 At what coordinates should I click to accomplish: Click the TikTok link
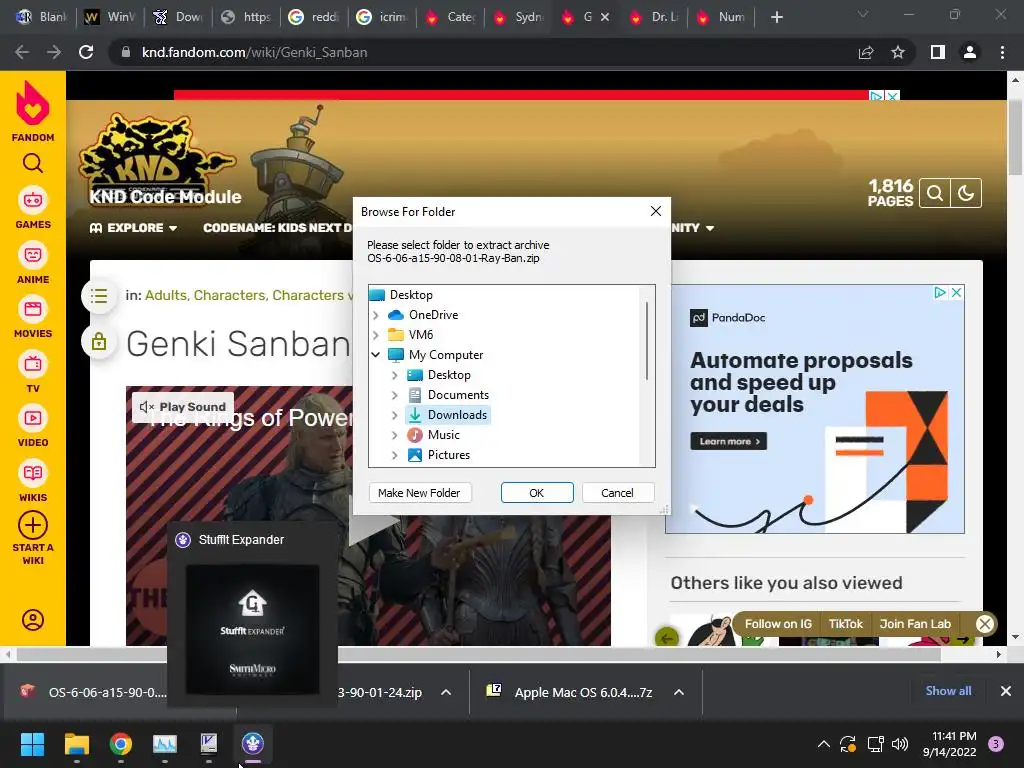pyautogui.click(x=846, y=624)
